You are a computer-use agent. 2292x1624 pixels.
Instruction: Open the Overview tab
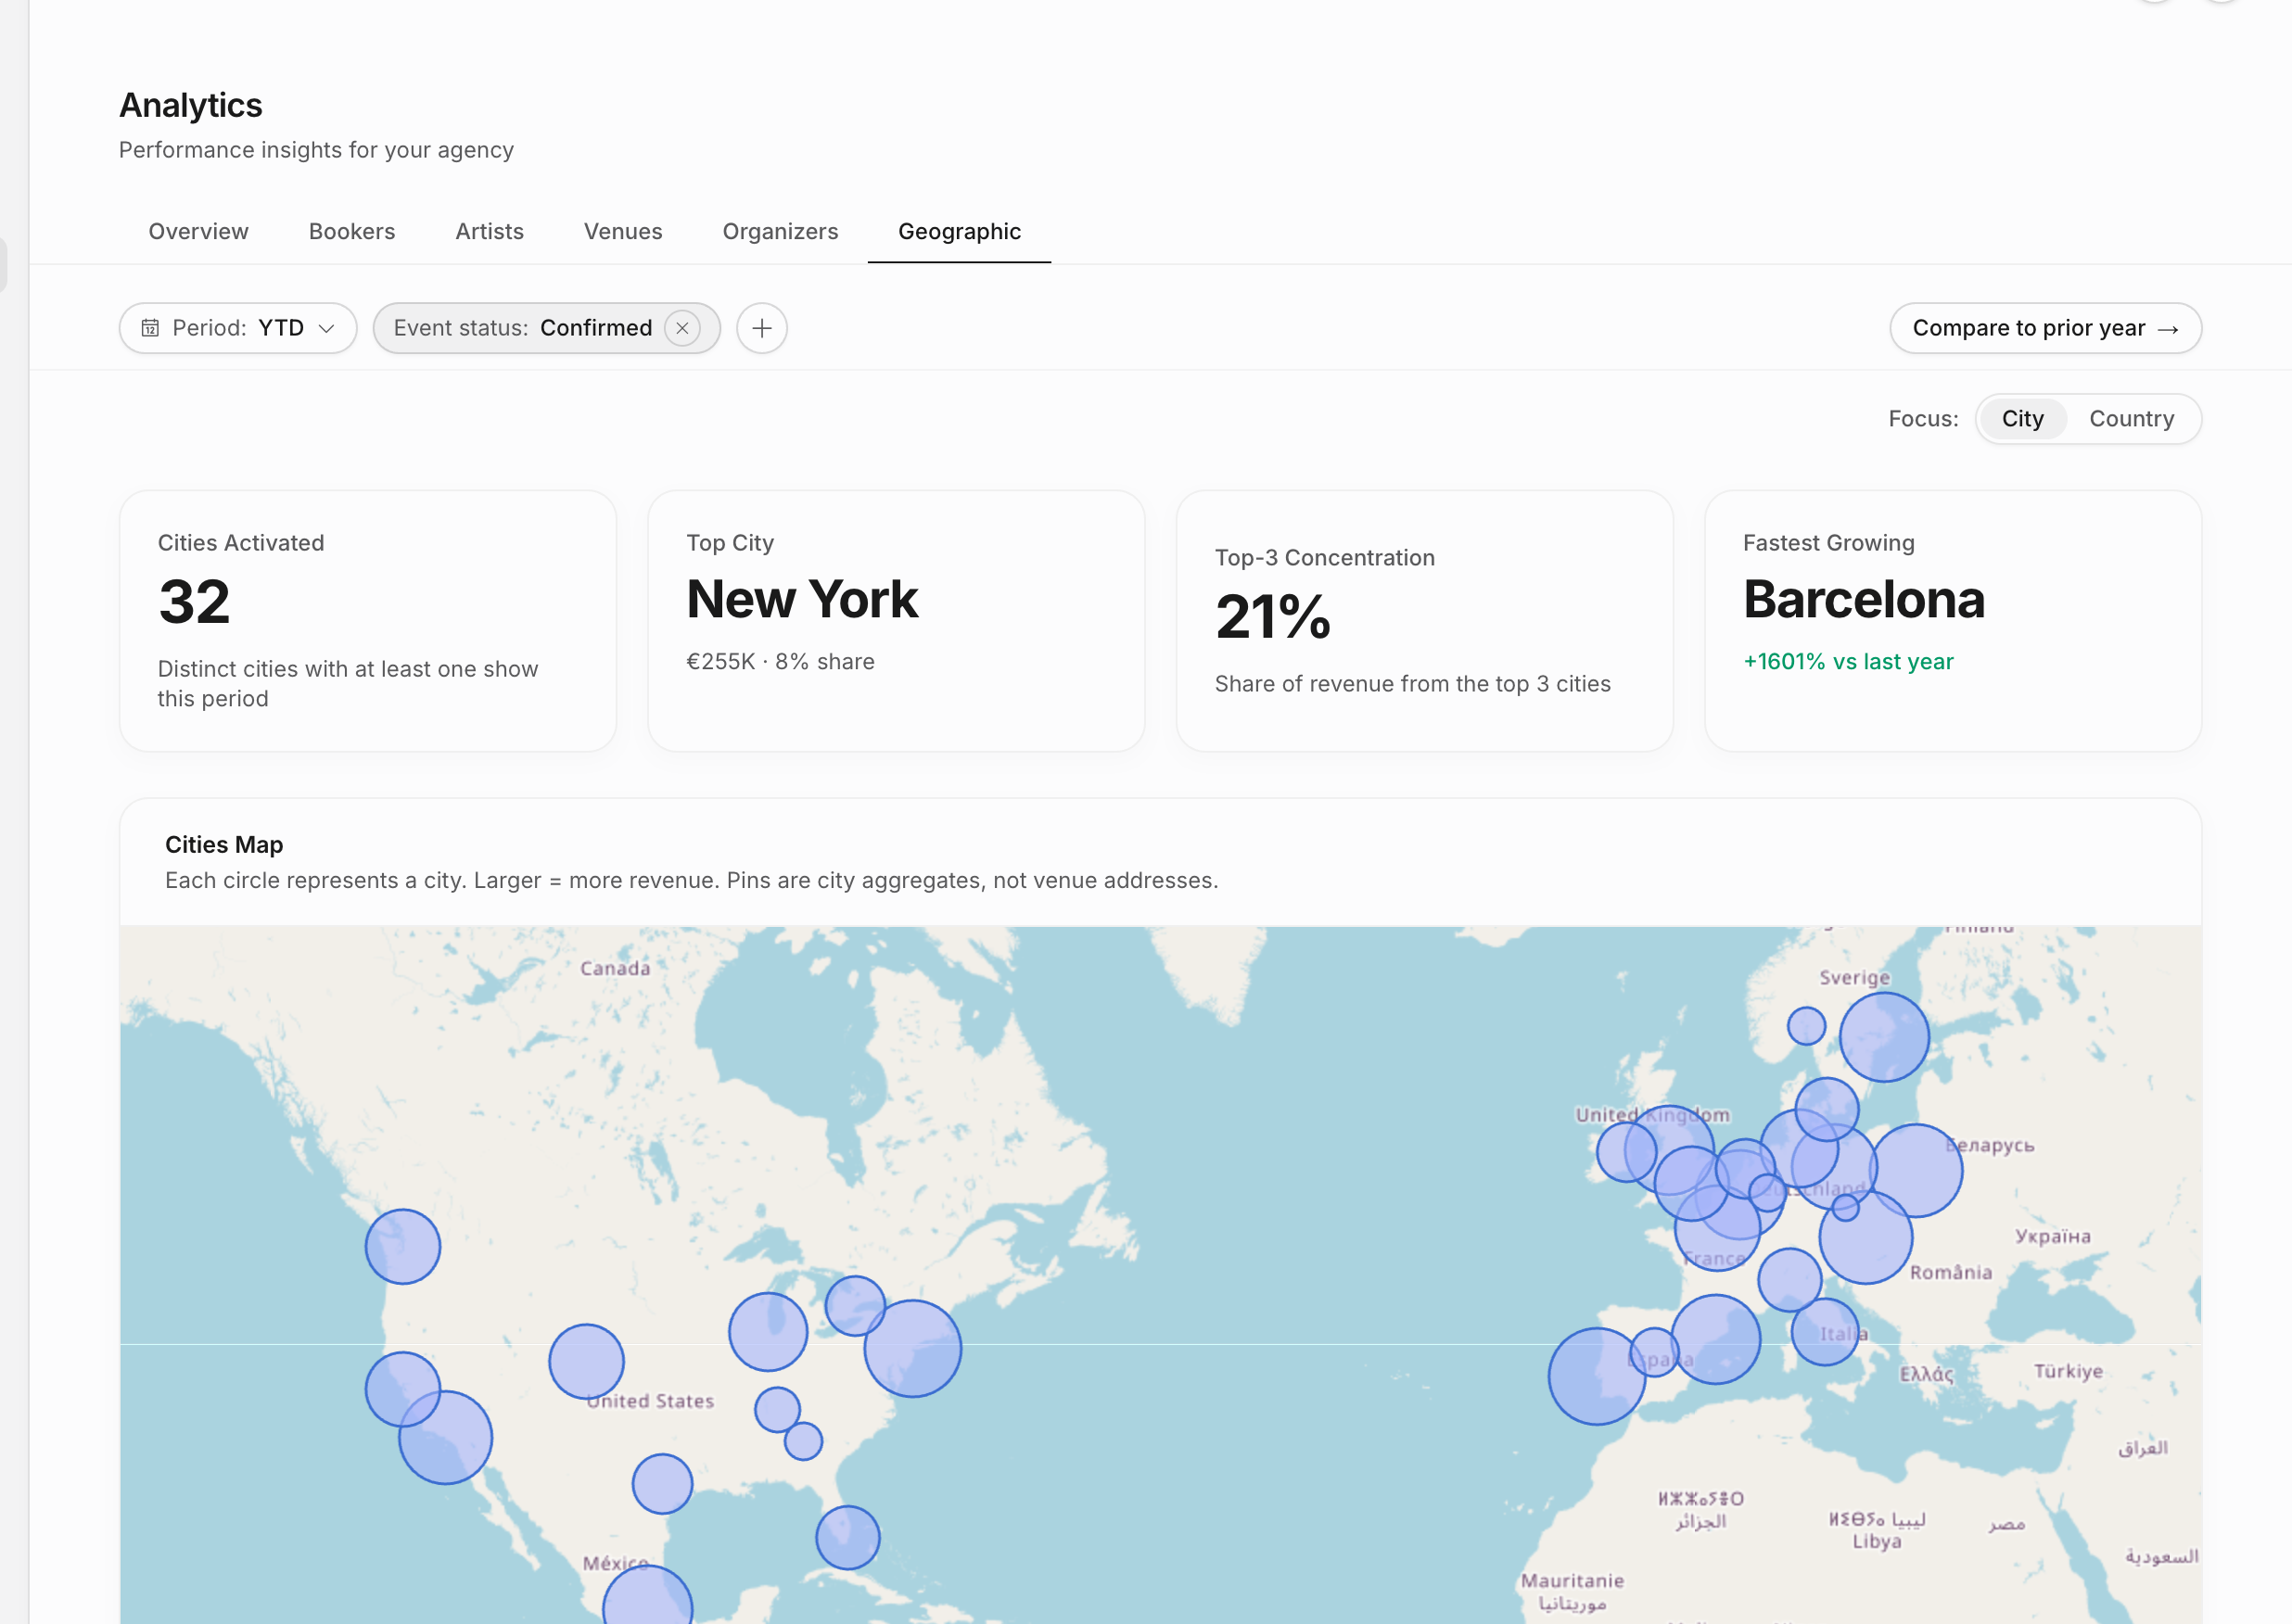point(198,231)
